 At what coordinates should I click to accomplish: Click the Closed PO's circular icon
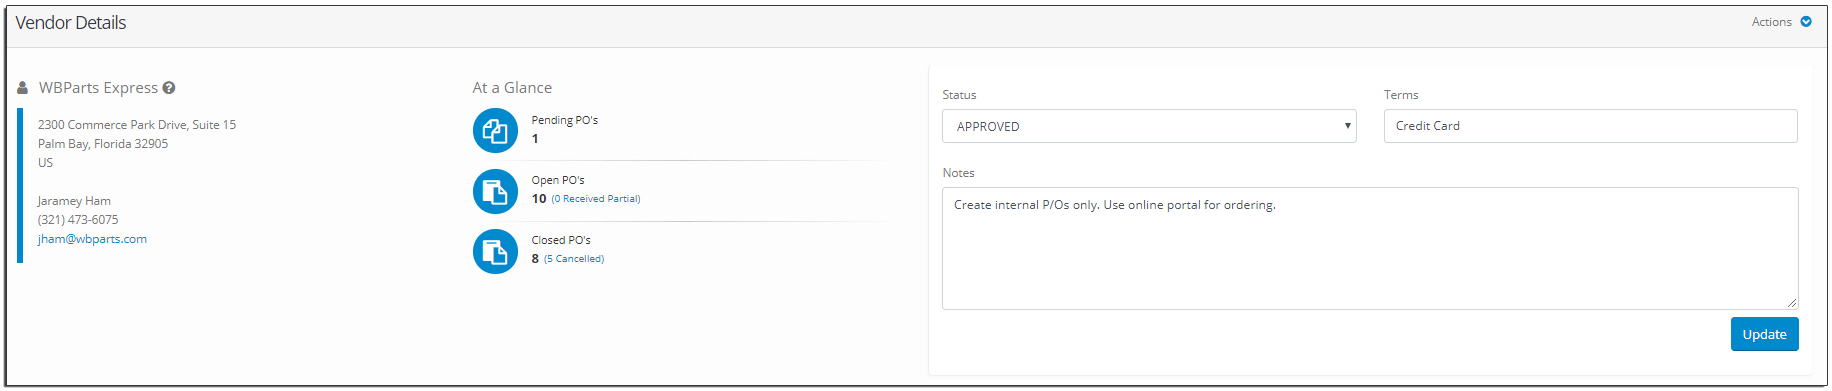[x=495, y=251]
